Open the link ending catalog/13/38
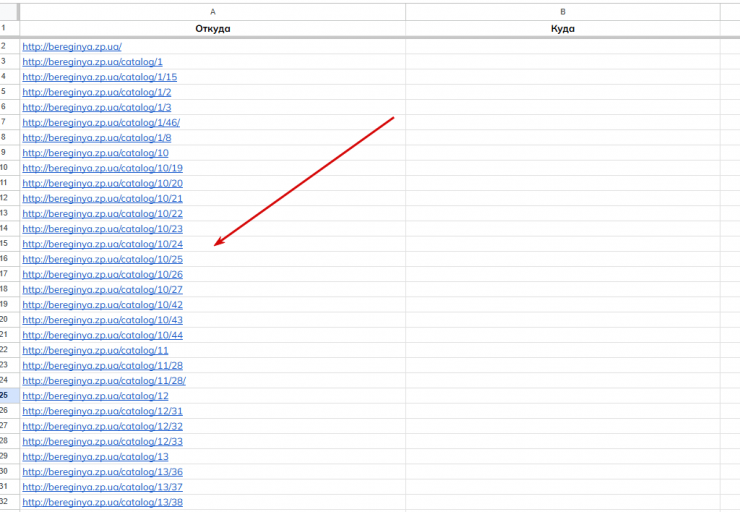 [x=102, y=502]
